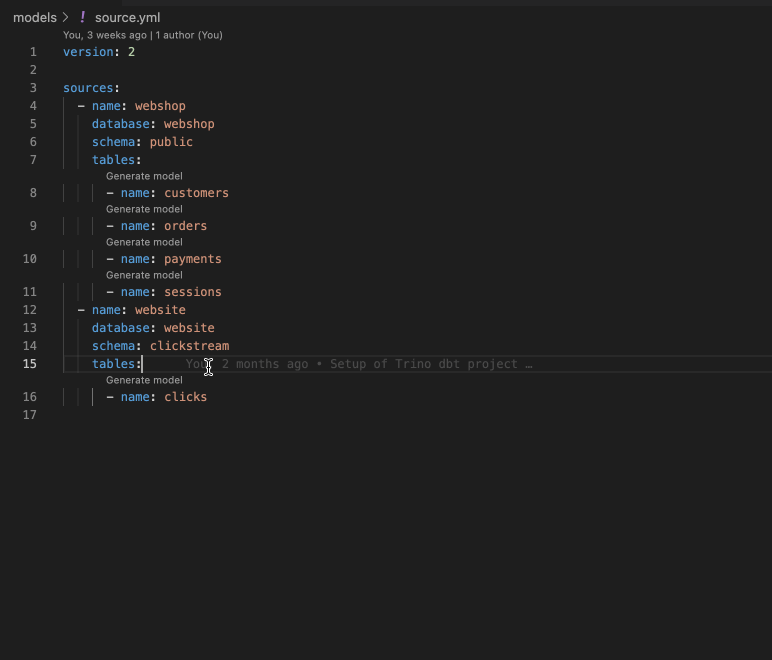This screenshot has height=660, width=772.
Task: Click line number 15 in the gutter
Action: point(30,364)
